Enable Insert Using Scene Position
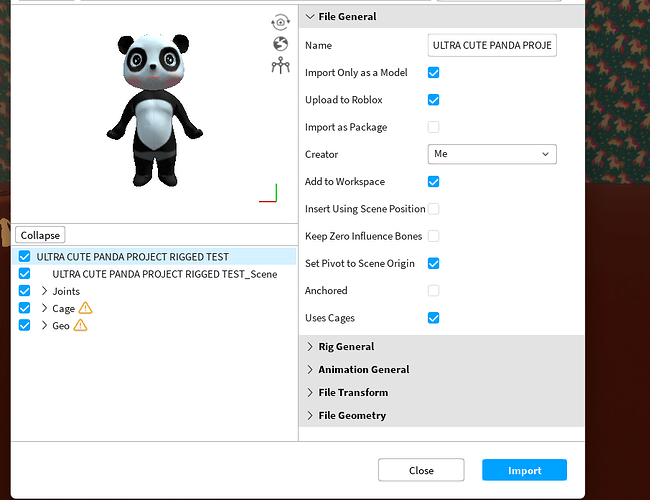 434,209
